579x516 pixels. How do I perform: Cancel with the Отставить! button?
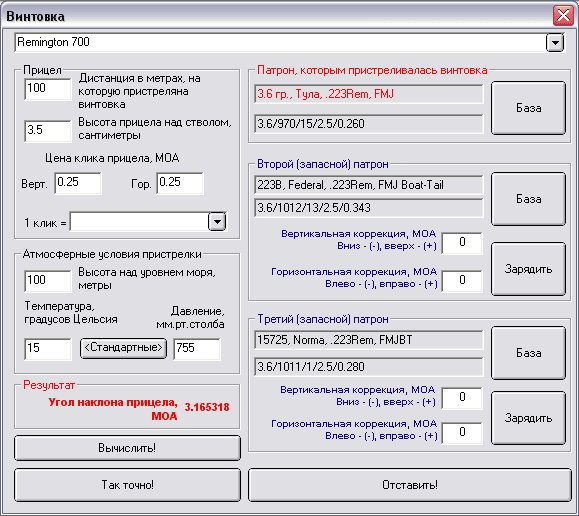pos(410,485)
